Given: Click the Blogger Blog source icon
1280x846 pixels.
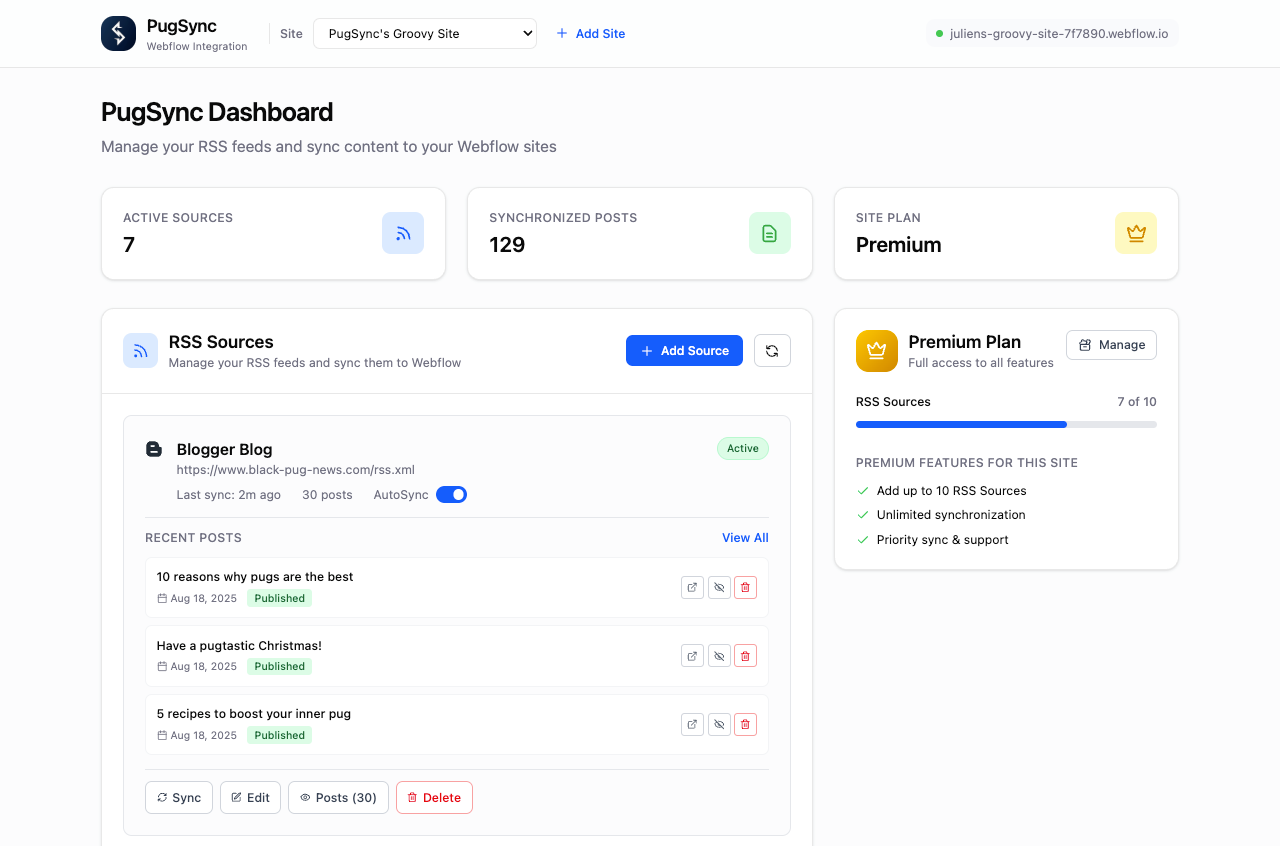Looking at the screenshot, I should pos(154,449).
